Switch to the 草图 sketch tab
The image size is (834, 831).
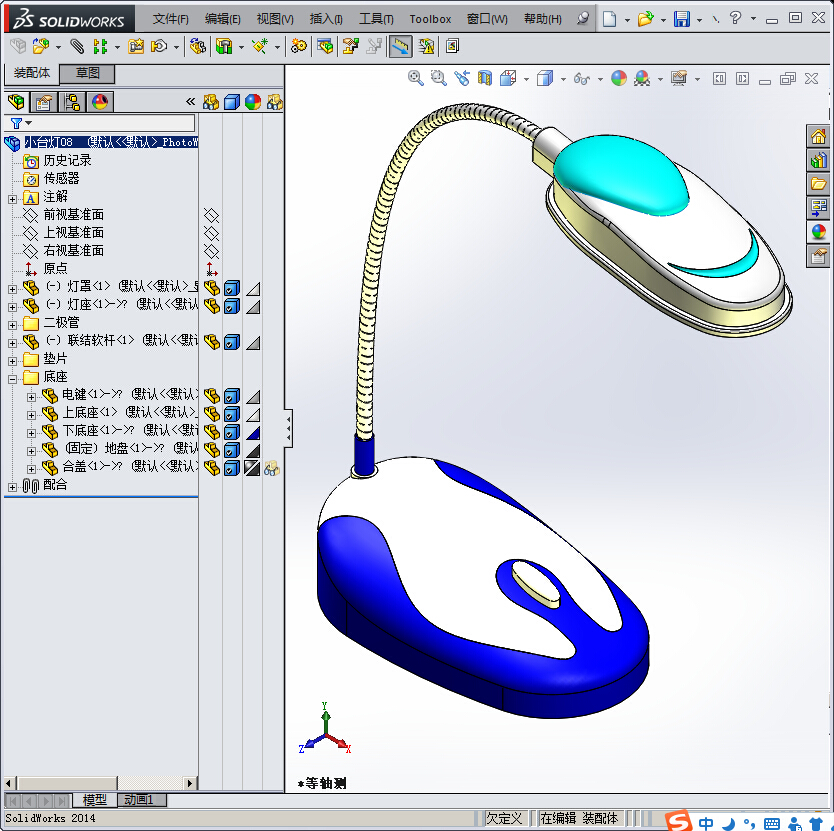87,73
